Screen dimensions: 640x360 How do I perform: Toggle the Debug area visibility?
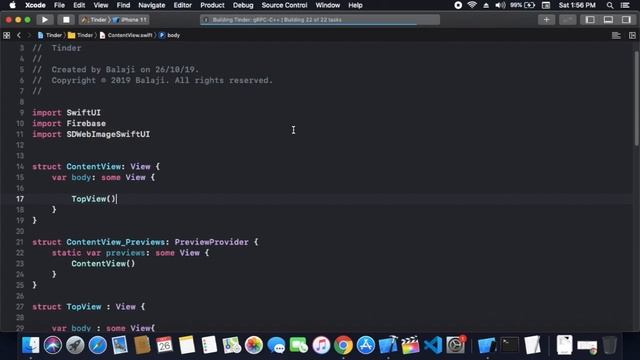(608, 20)
